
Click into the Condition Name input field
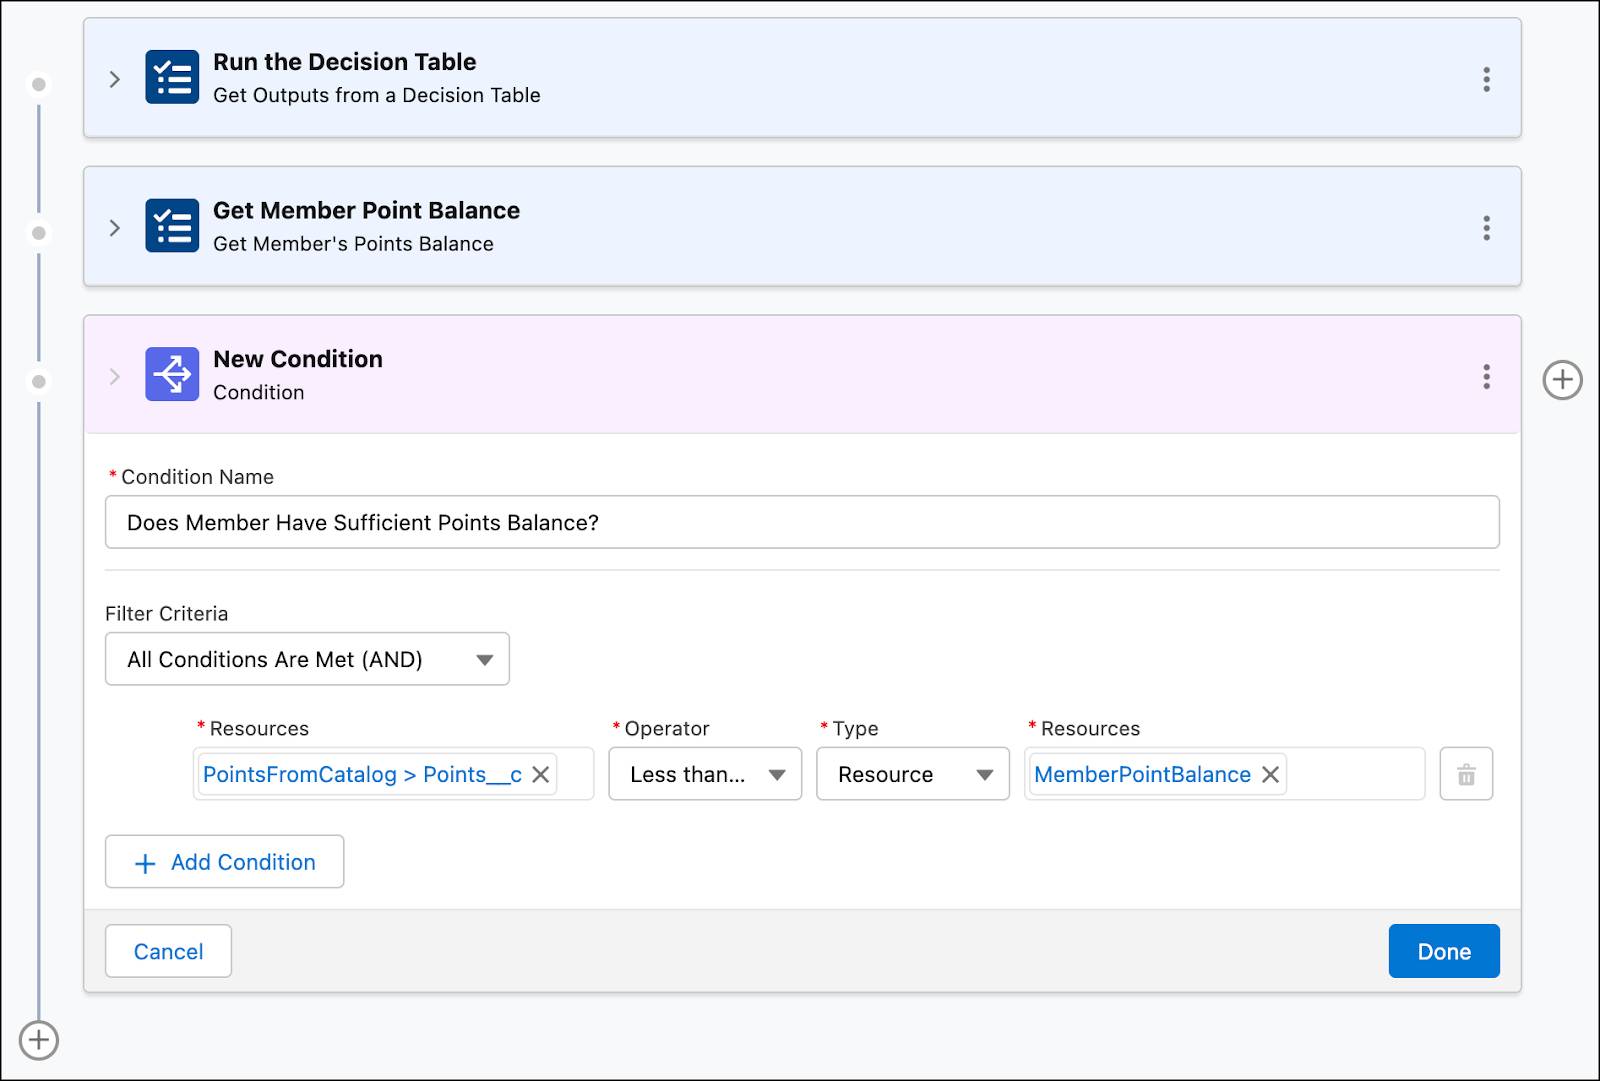click(802, 522)
